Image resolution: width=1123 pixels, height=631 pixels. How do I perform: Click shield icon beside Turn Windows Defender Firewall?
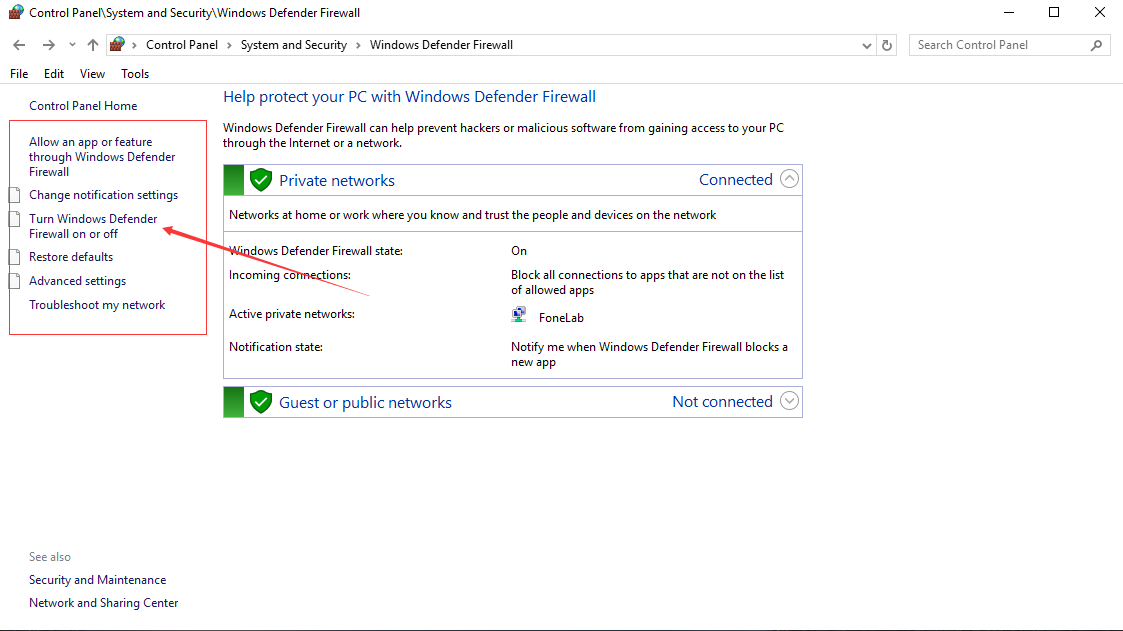click(14, 218)
